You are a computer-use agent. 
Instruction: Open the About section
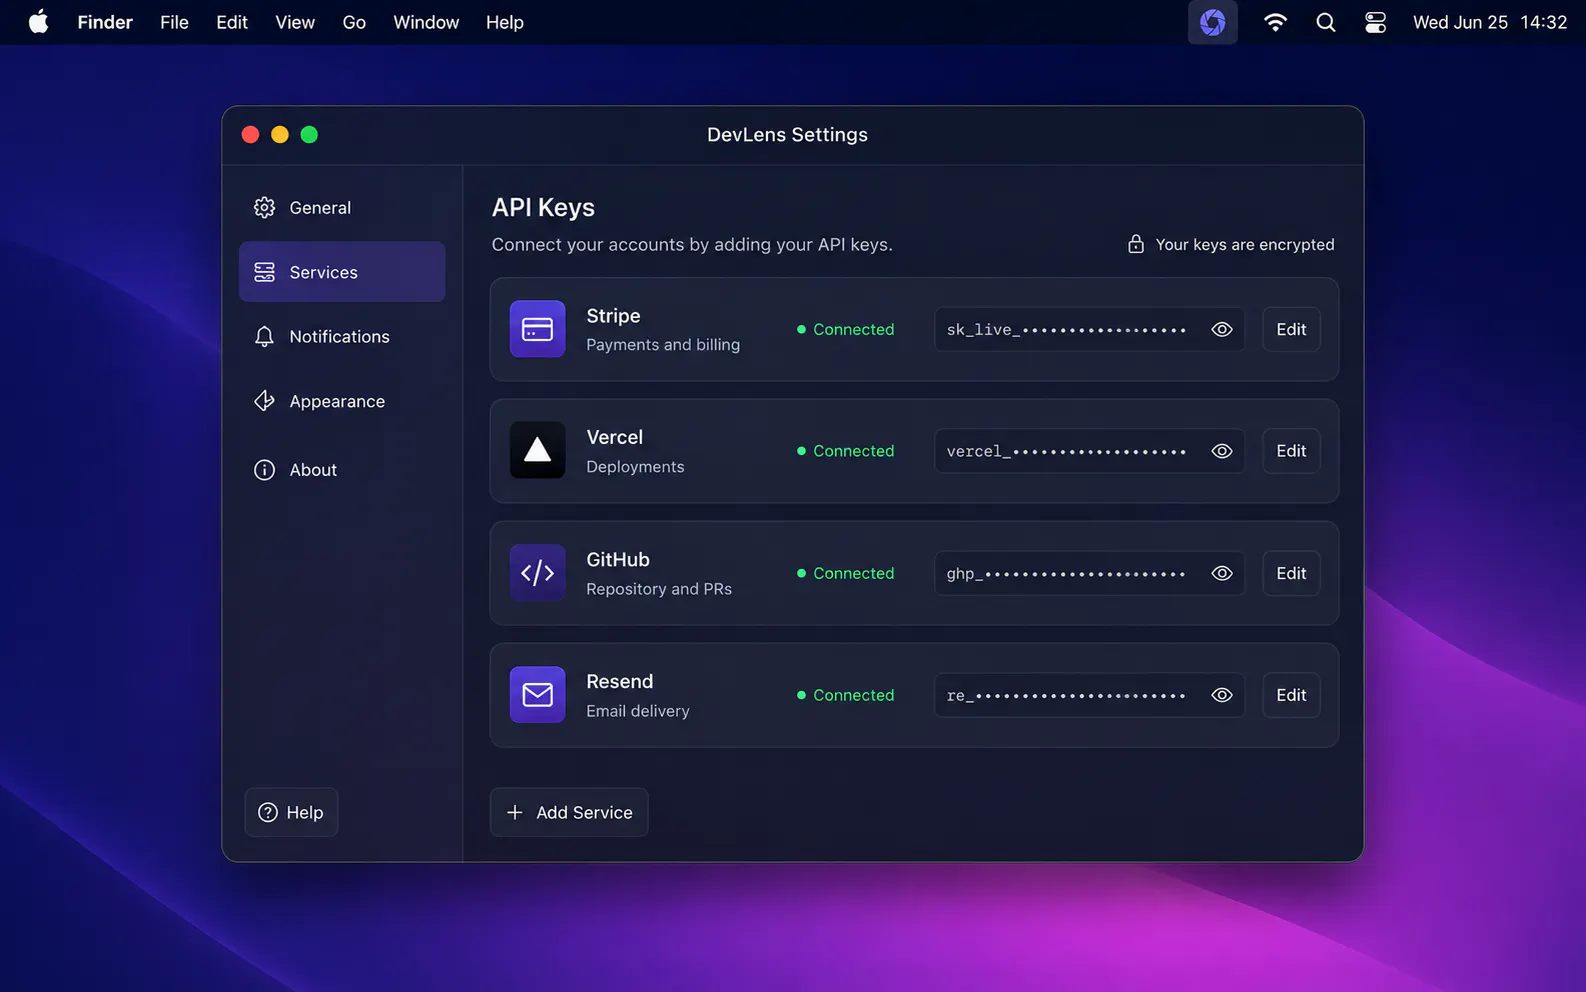tap(342, 470)
